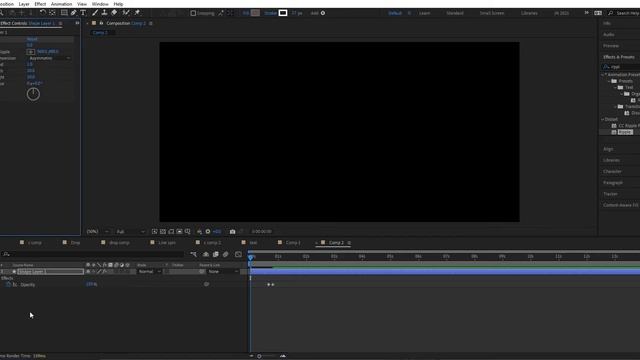Screen dimensions: 640x360
Task: Switch to the Learn workspace
Action: point(424,13)
